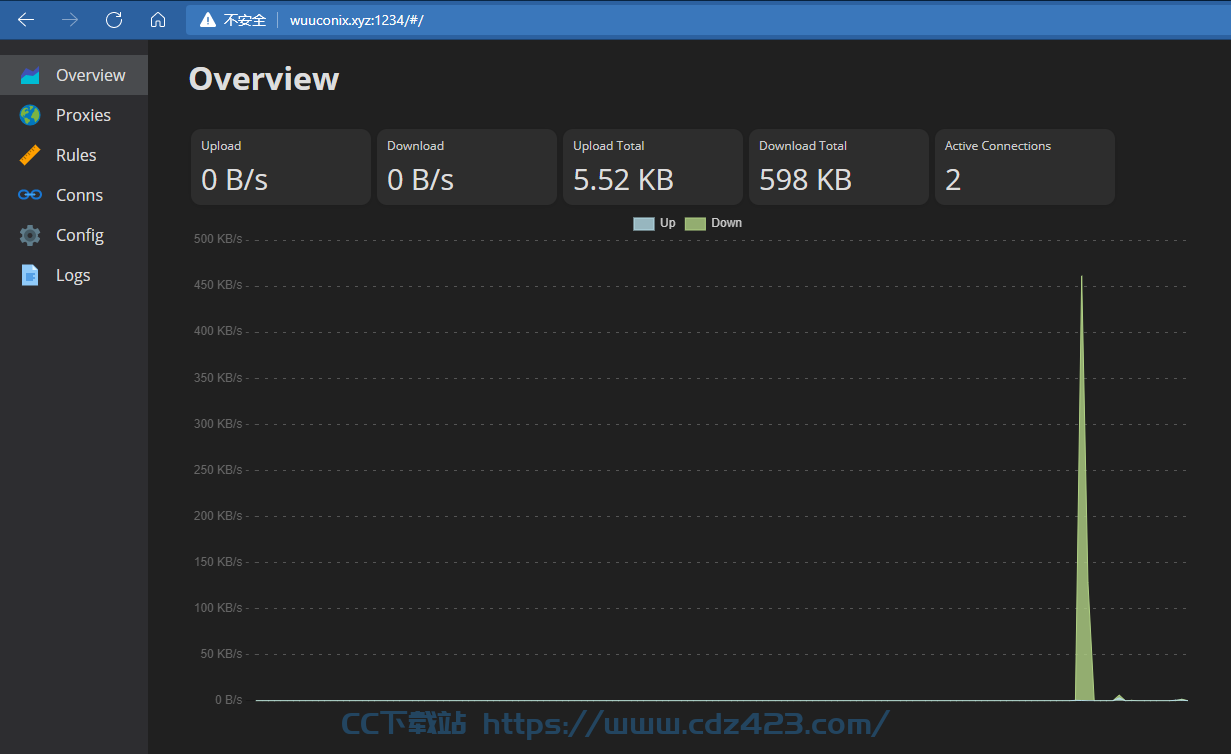Toggle the Up series legend swatch
Viewport: 1231px width, 754px height.
644,223
